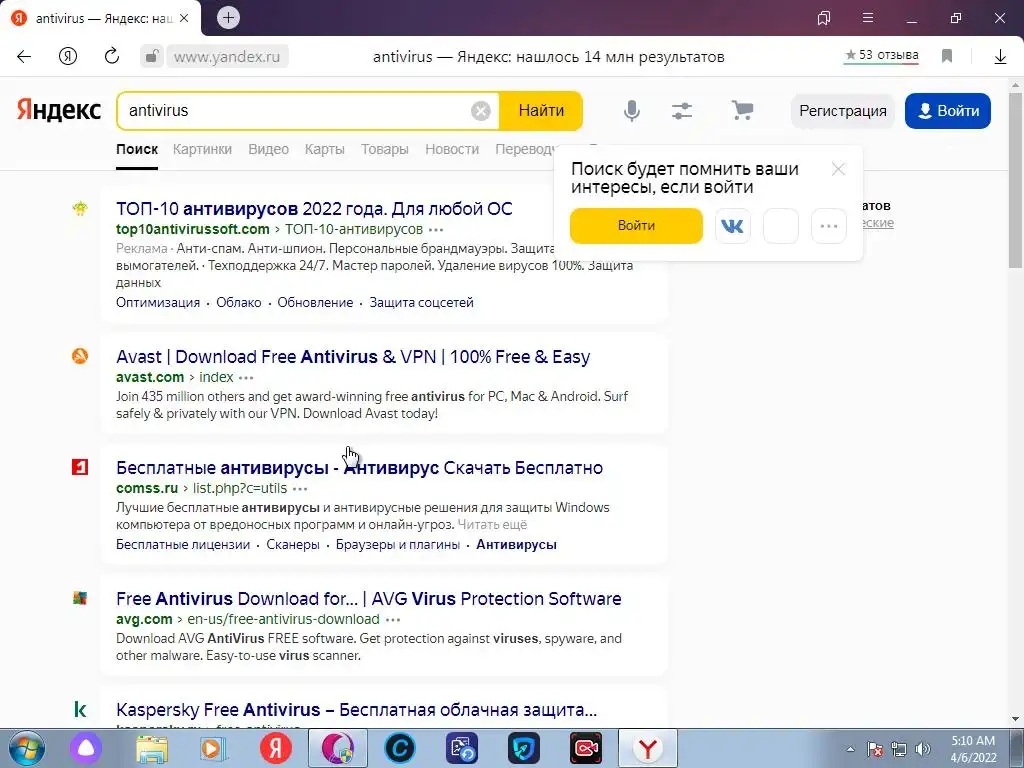
Task: Click the comss.ru red favicon
Action: (80, 467)
